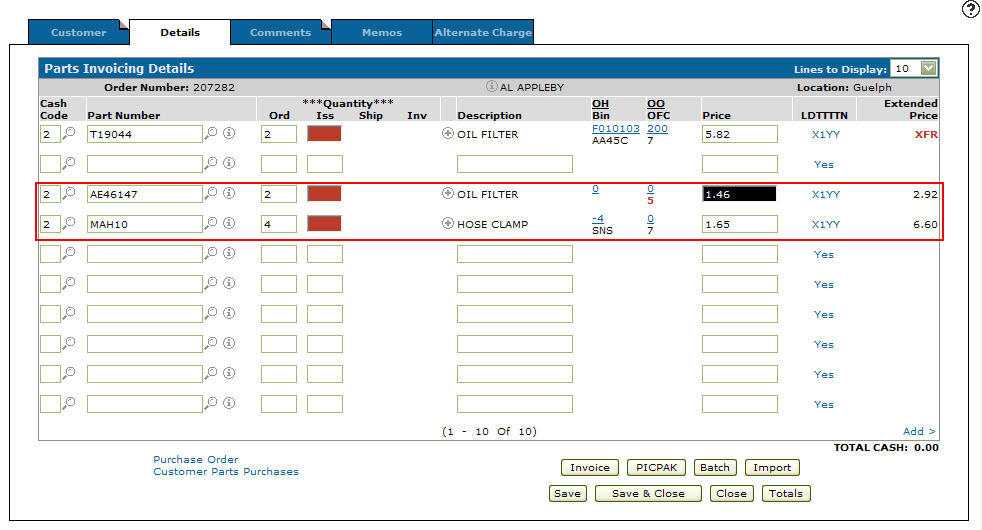Image resolution: width=982 pixels, height=530 pixels.
Task: Click part number field T19044
Action: pyautogui.click(x=145, y=134)
